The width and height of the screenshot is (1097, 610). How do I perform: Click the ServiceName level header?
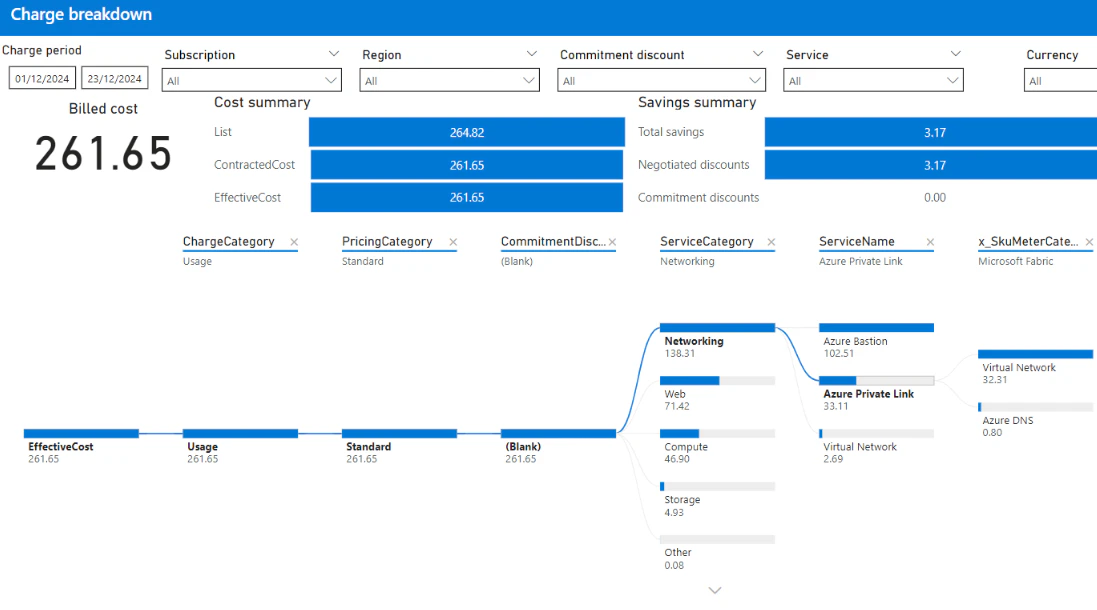[856, 241]
